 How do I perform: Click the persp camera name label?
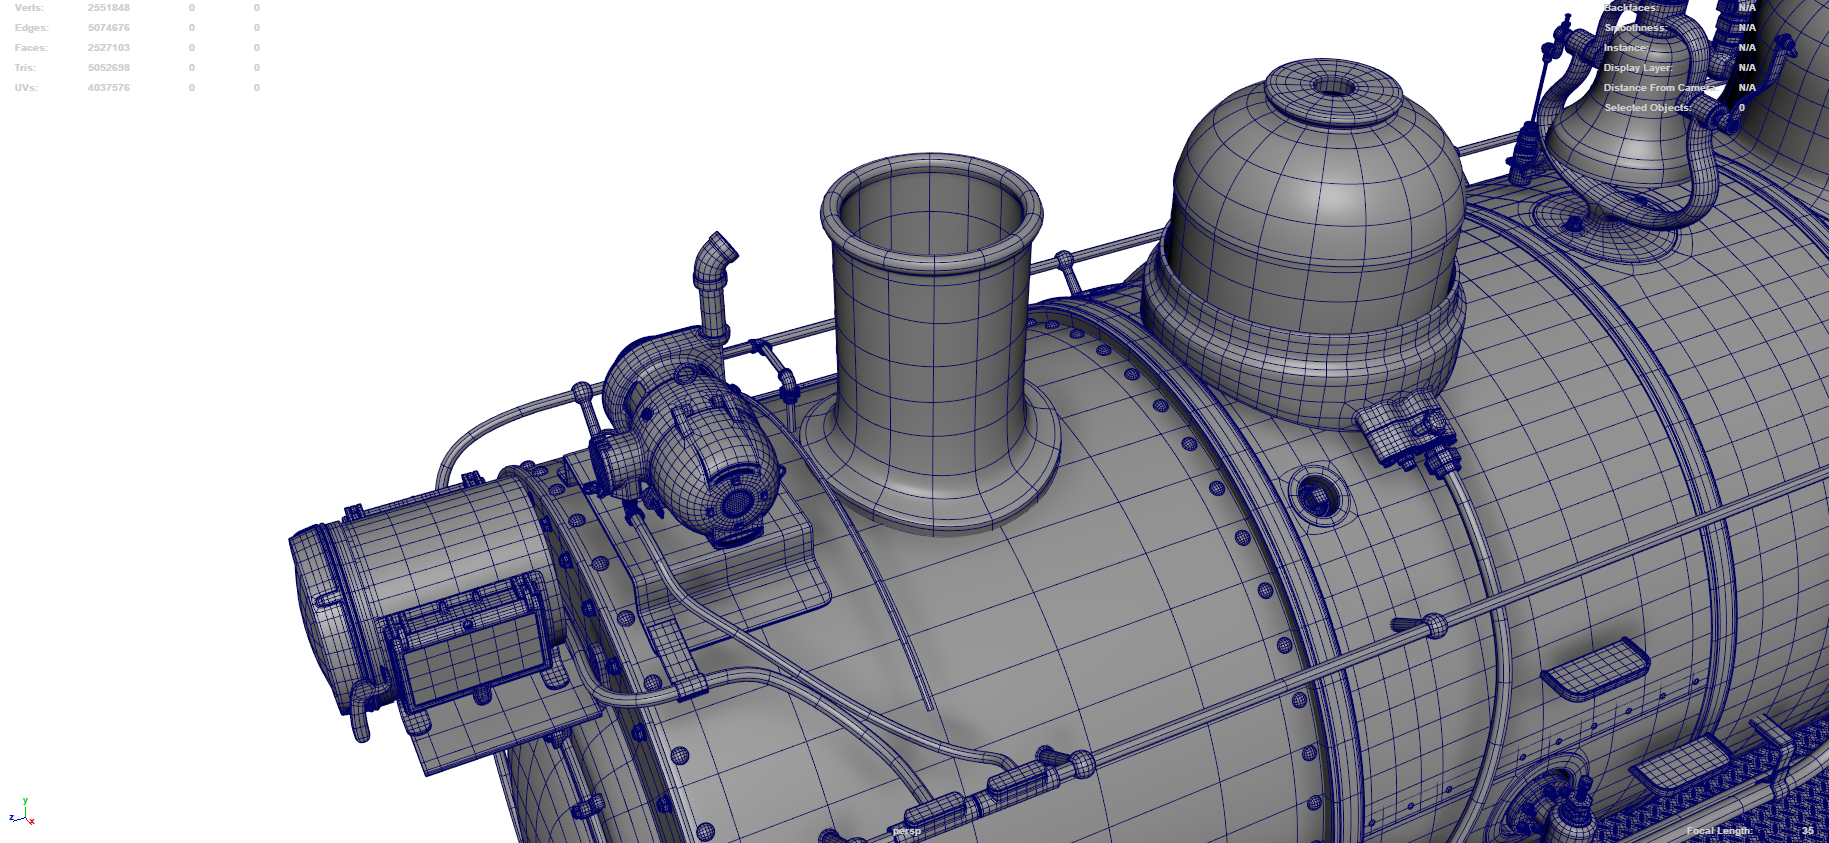[907, 831]
